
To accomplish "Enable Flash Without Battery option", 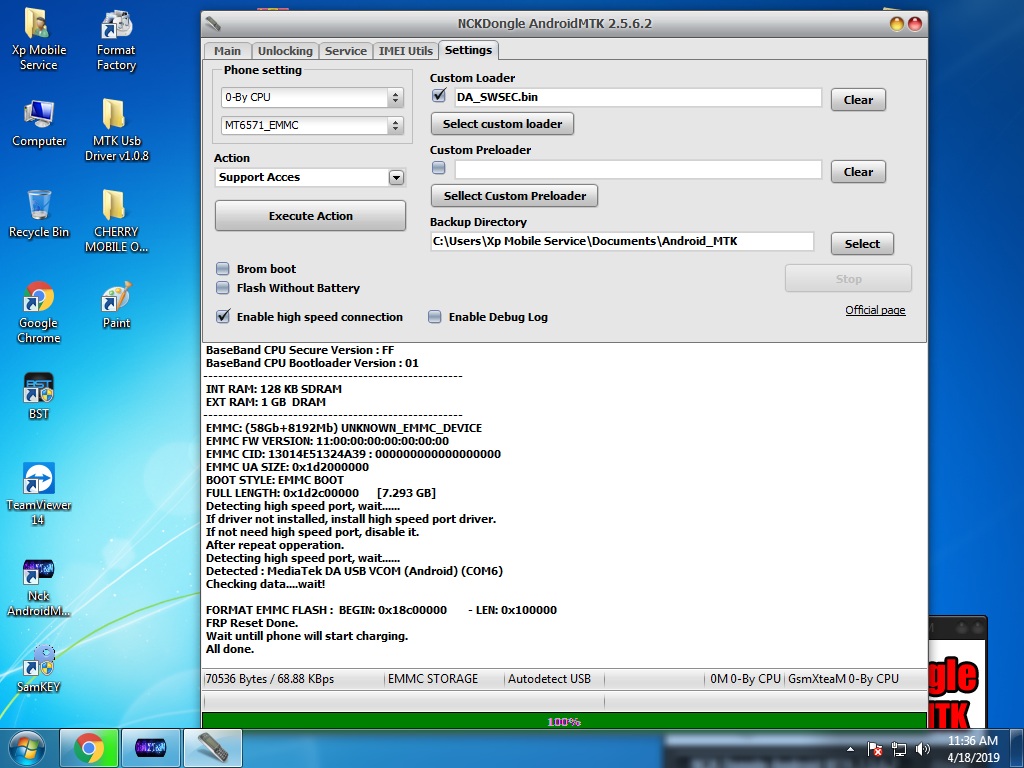I will point(223,287).
